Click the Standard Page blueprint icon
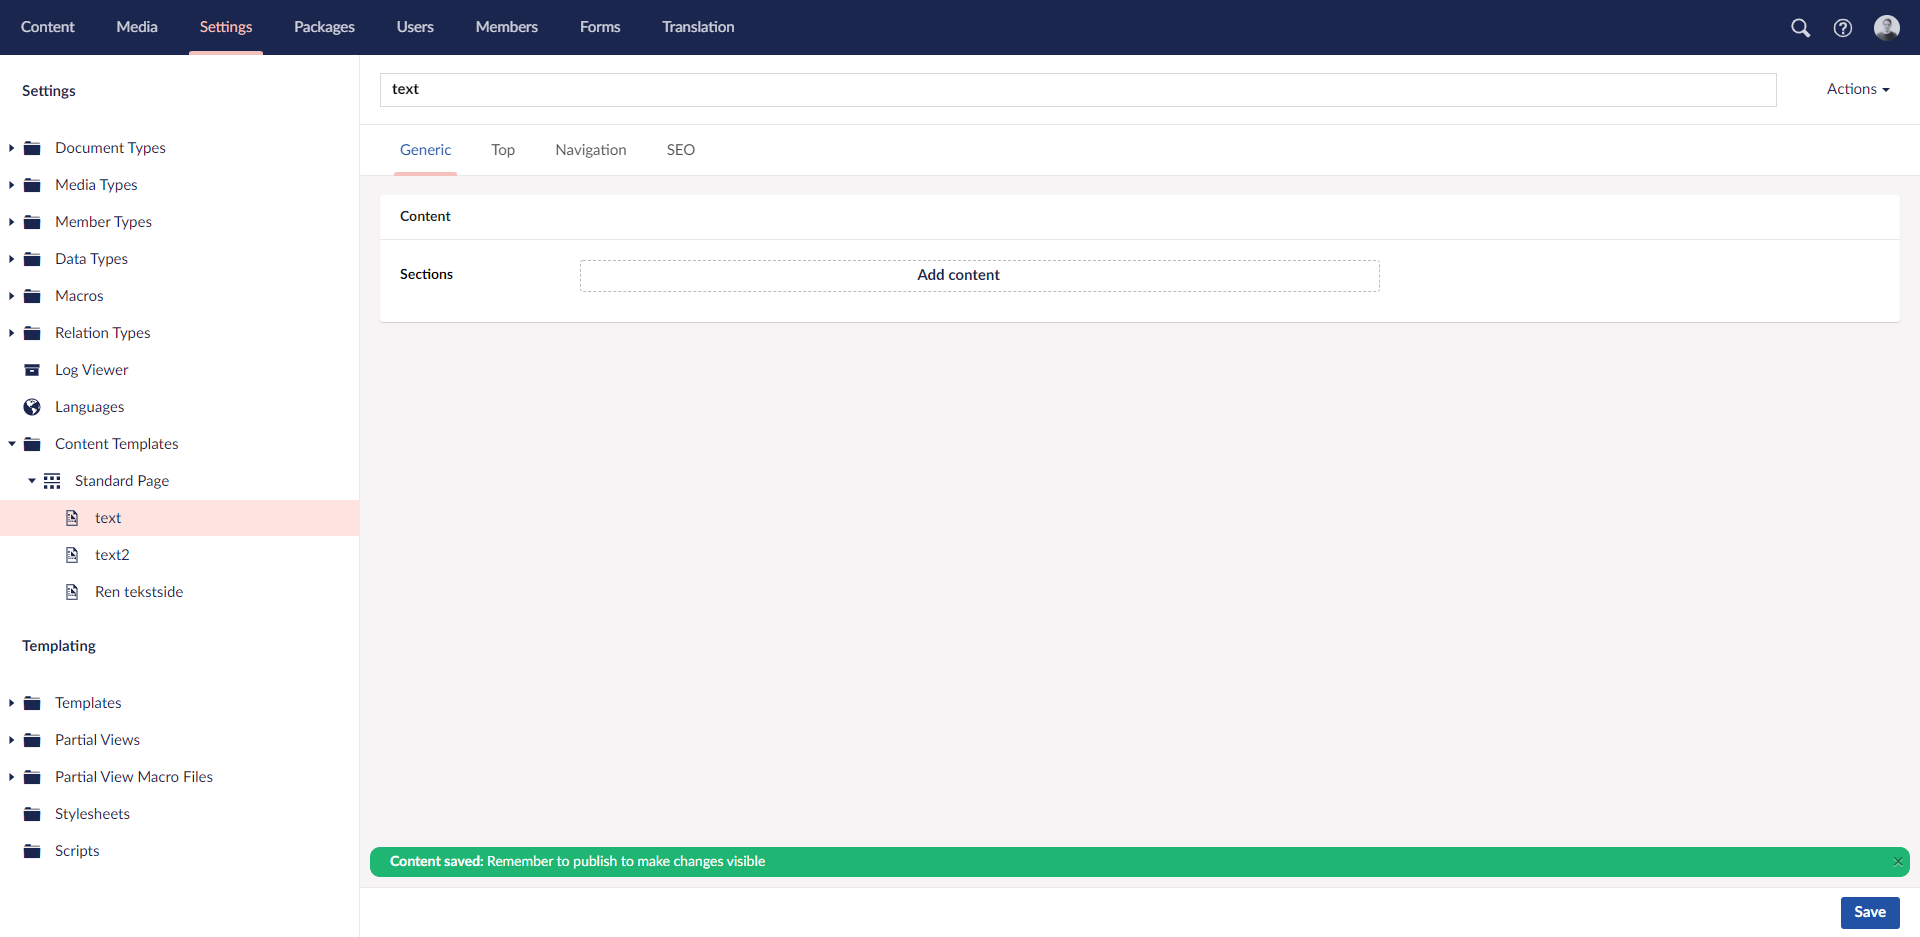This screenshot has height=937, width=1920. pyautogui.click(x=52, y=481)
